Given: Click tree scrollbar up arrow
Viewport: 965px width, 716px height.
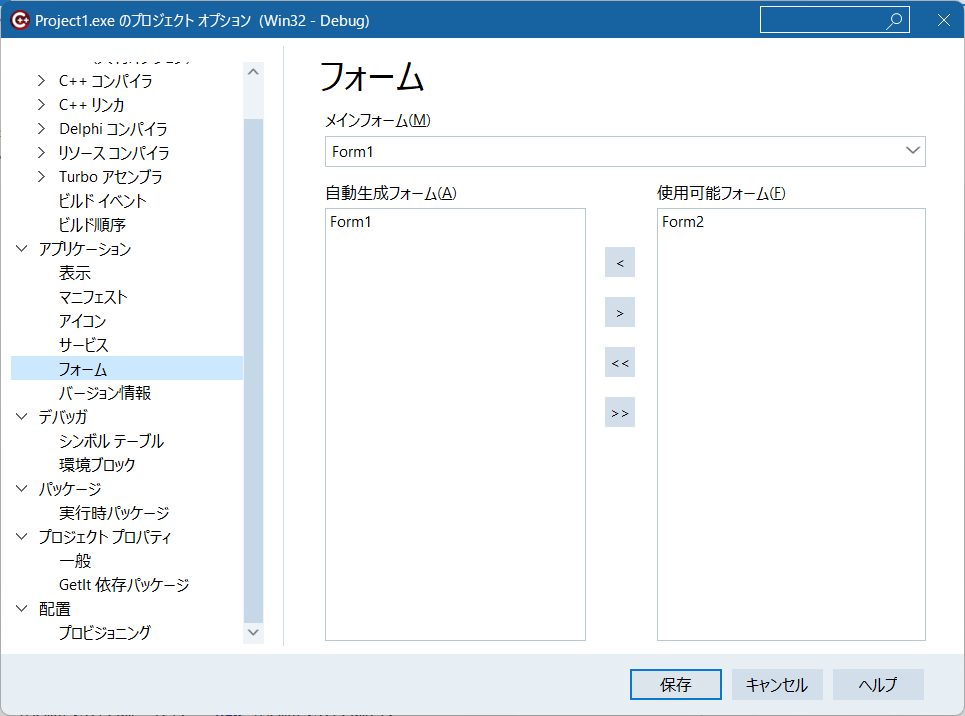Looking at the screenshot, I should (253, 72).
